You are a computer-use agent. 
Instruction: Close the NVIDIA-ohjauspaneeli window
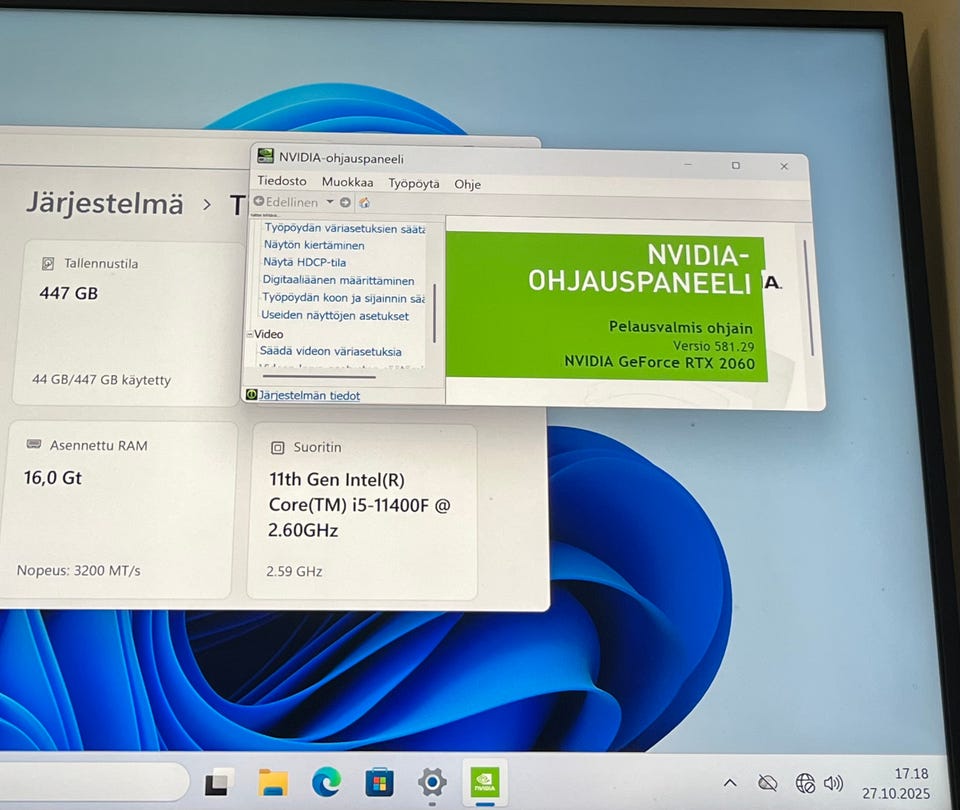784,166
